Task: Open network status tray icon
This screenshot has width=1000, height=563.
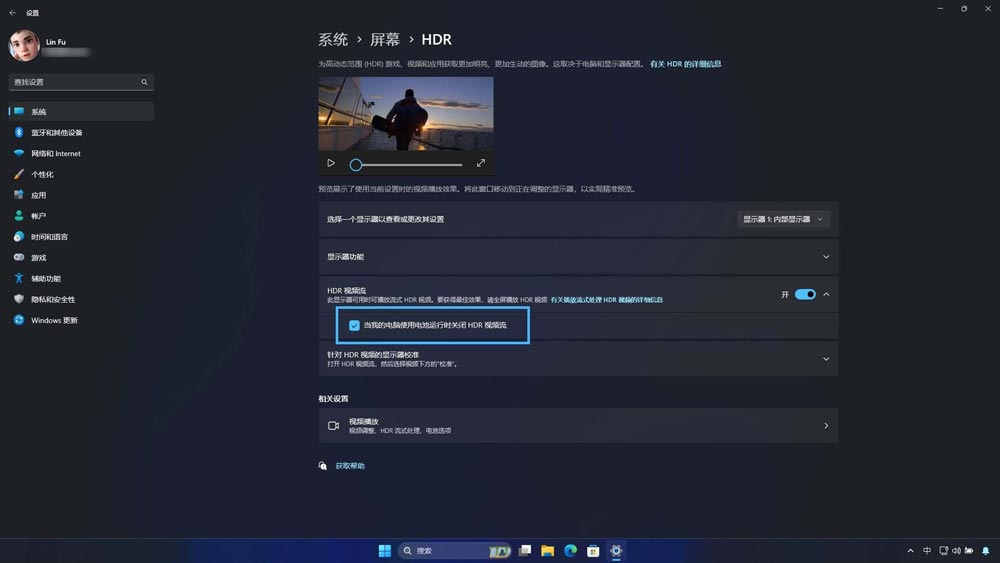Action: [x=943, y=551]
